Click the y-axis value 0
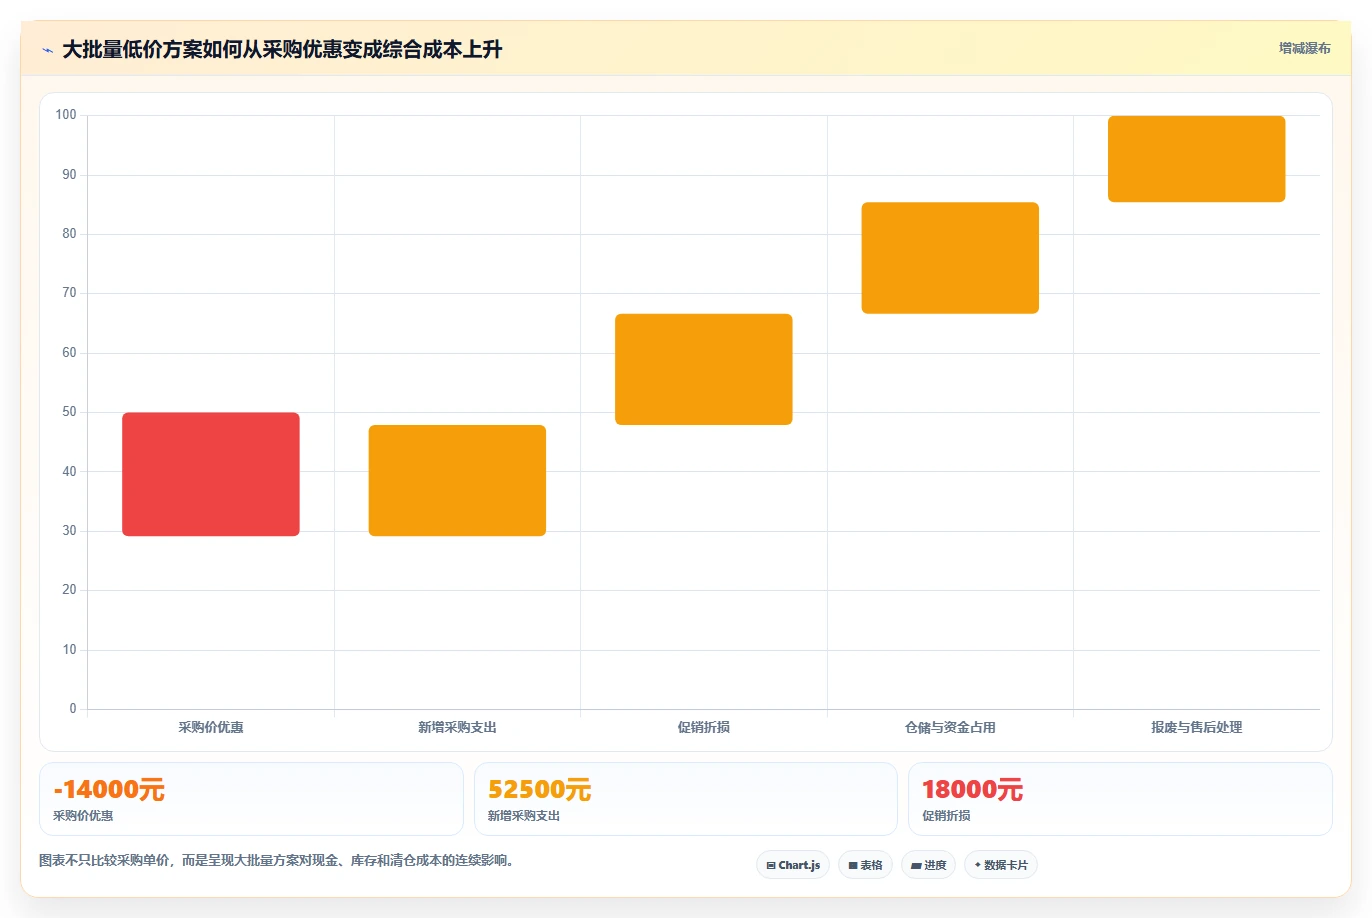Image resolution: width=1372 pixels, height=918 pixels. (73, 709)
